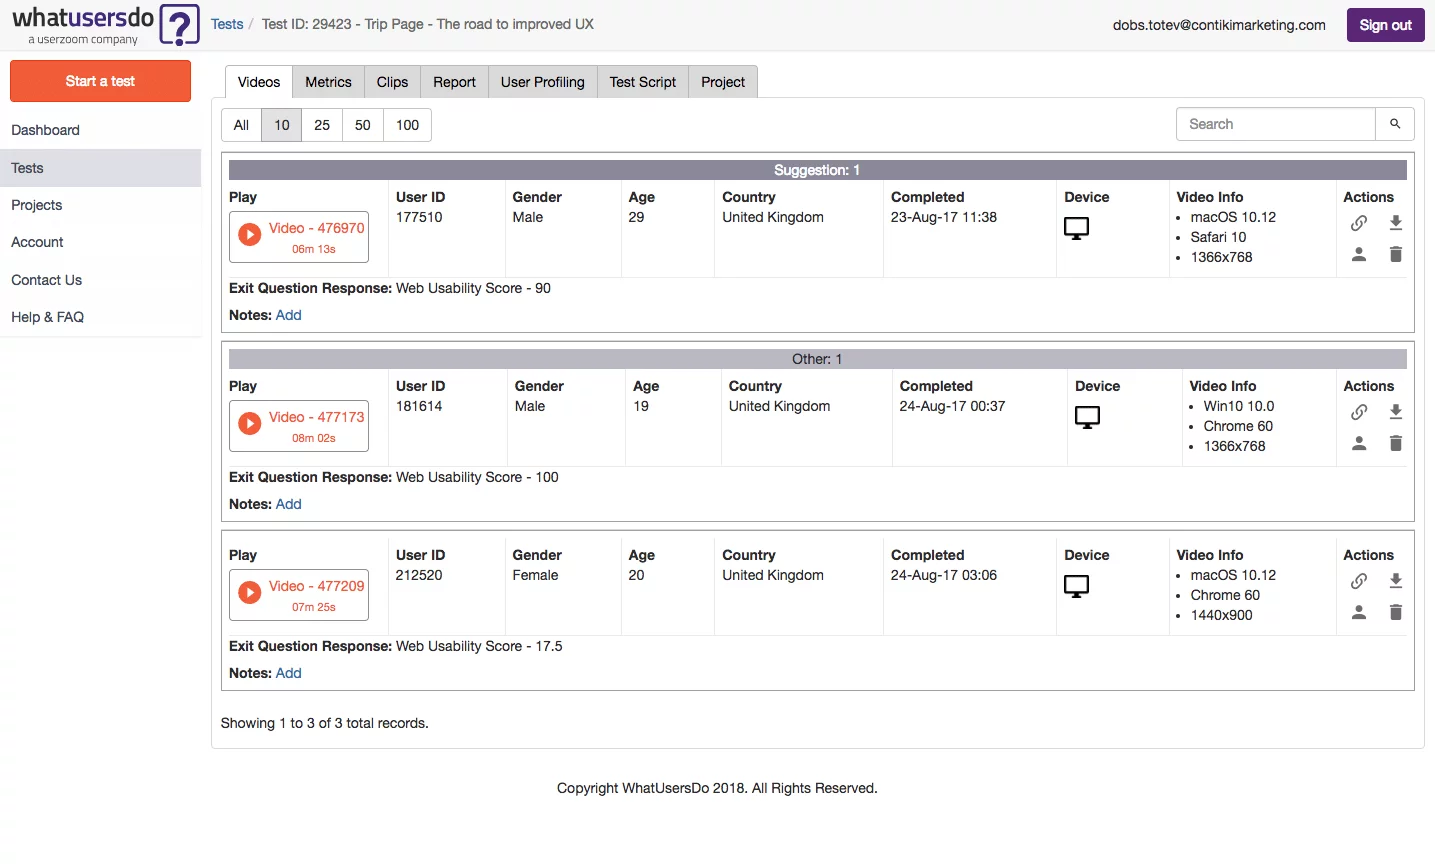Open Contact Us in the sidebar

pyautogui.click(x=100, y=280)
